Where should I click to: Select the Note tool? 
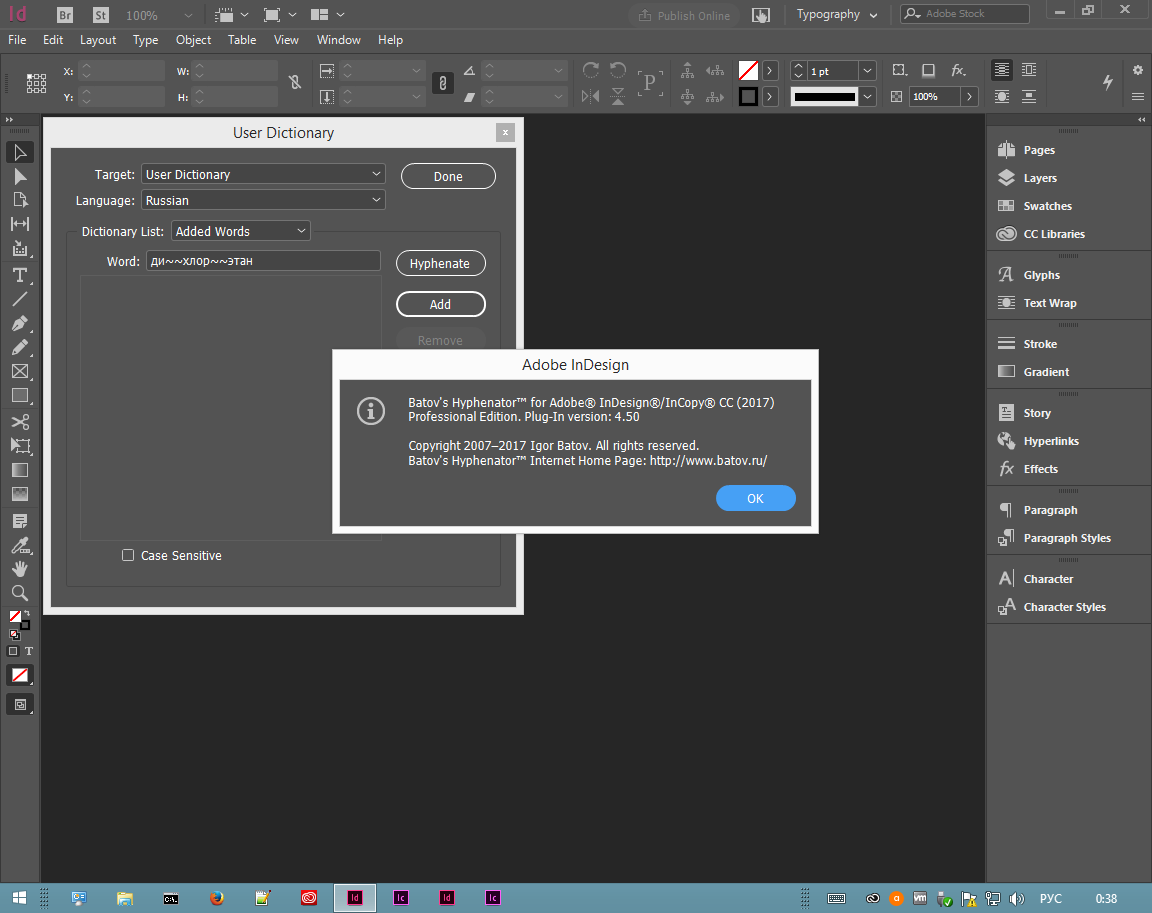[20, 521]
